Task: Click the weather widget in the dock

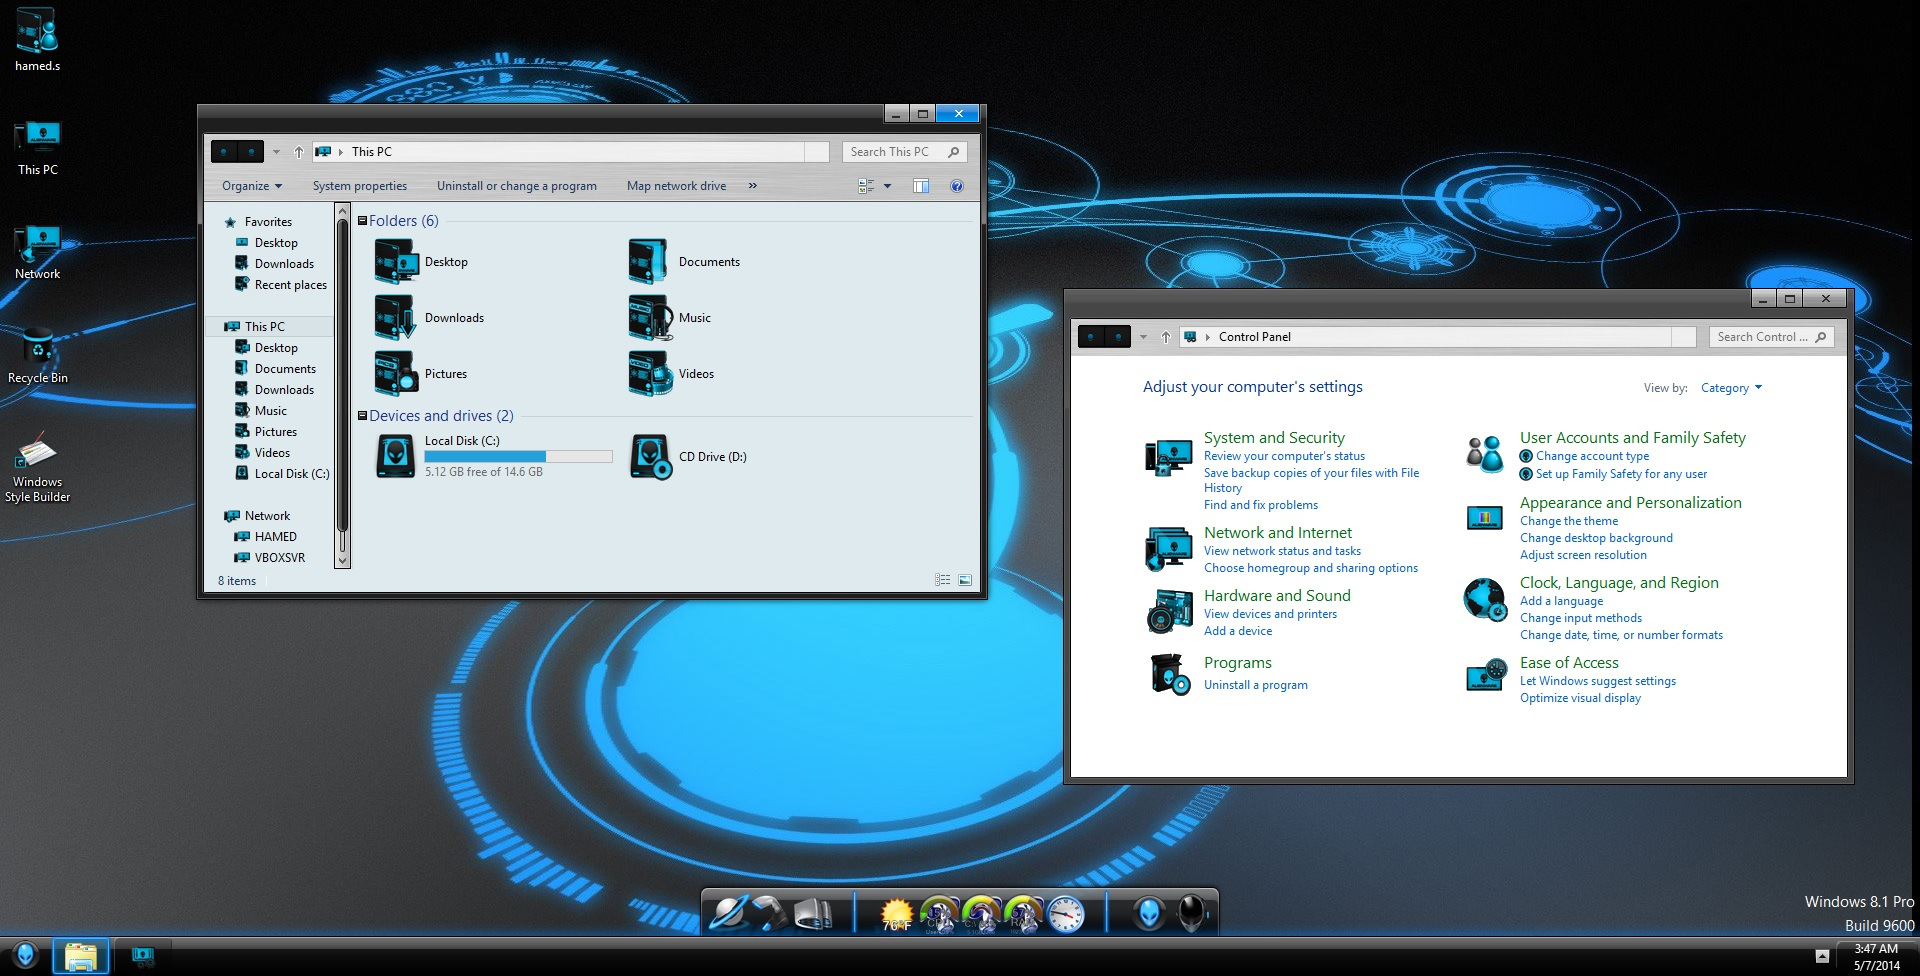Action: 896,913
